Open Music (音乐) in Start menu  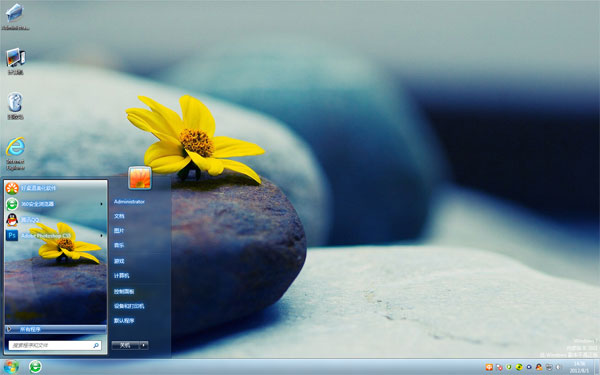(119, 245)
